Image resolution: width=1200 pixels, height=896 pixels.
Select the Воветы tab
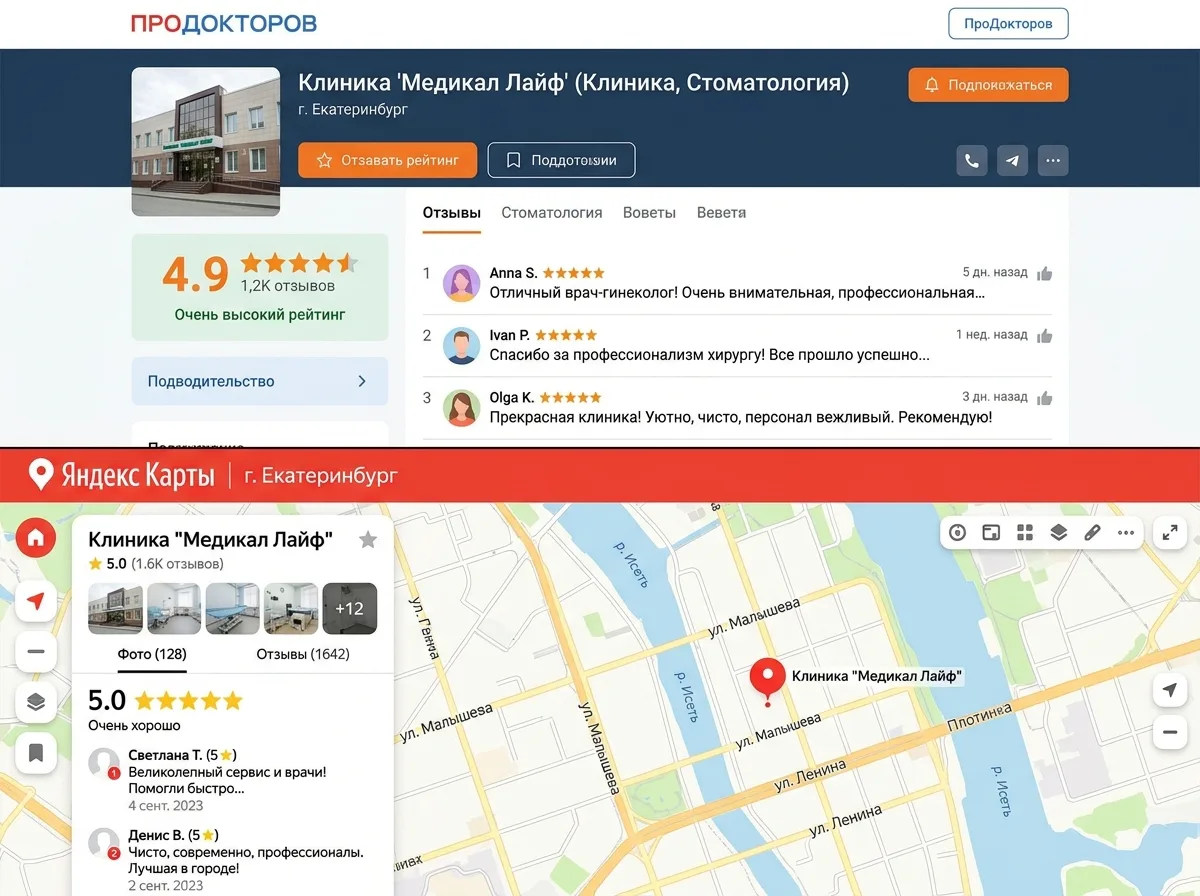(x=649, y=213)
